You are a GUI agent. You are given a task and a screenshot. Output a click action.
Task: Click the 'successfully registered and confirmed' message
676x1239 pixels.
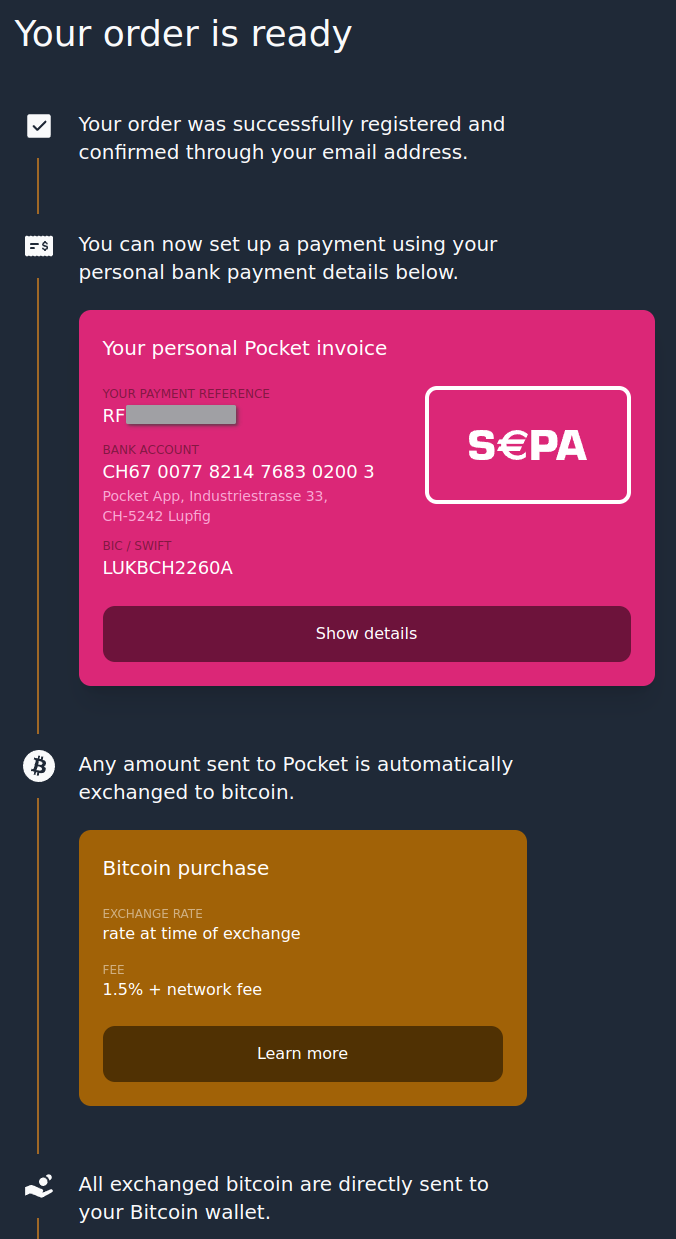[292, 139]
